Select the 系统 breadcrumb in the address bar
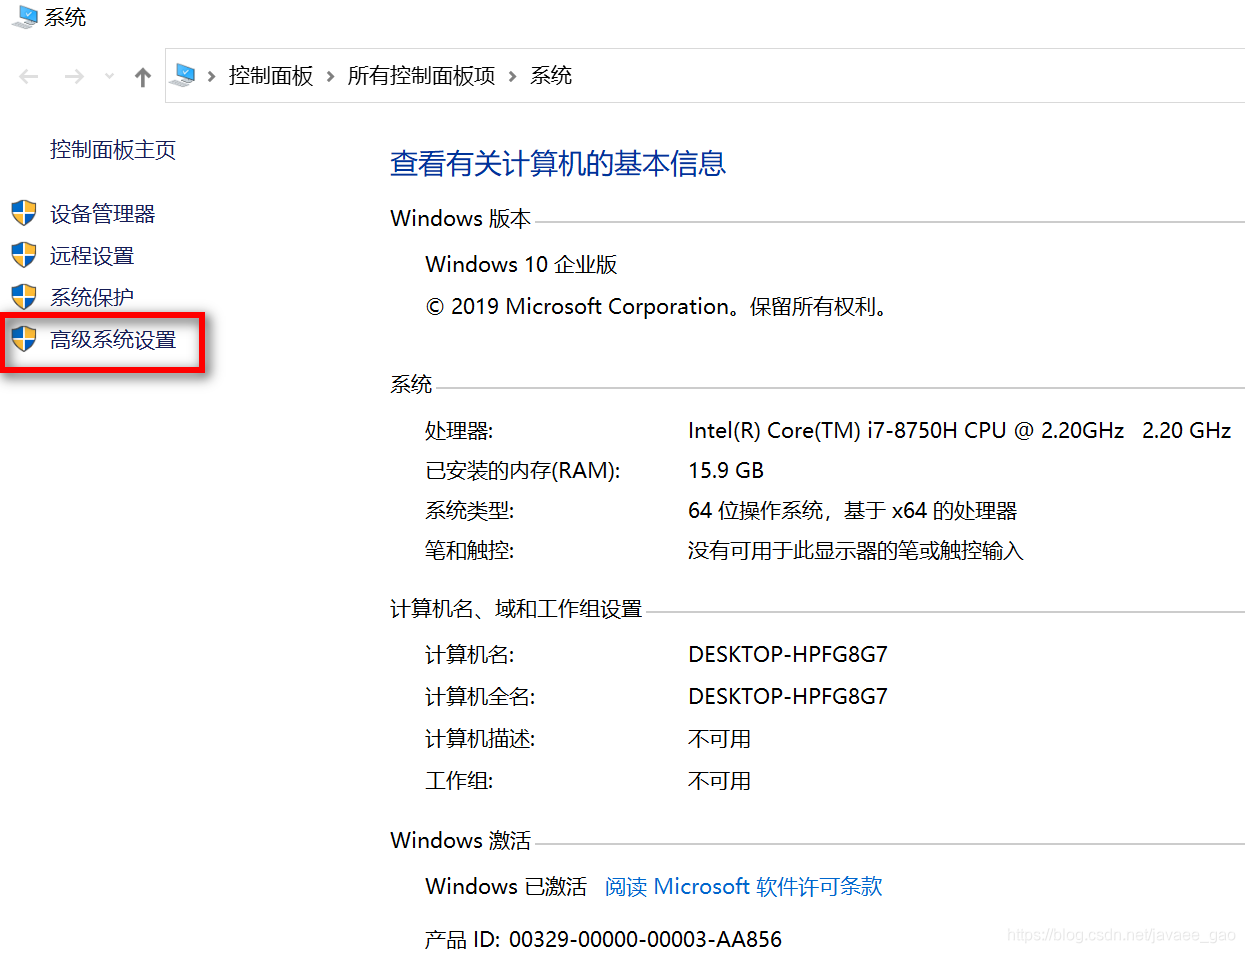Viewport: 1245px width, 953px height. tap(551, 76)
